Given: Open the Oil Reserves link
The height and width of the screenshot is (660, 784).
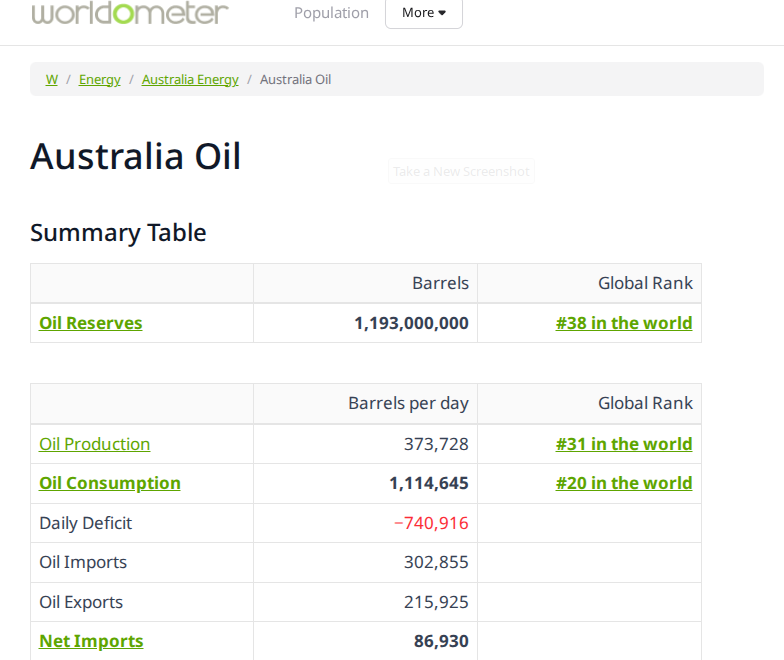Looking at the screenshot, I should click(91, 323).
